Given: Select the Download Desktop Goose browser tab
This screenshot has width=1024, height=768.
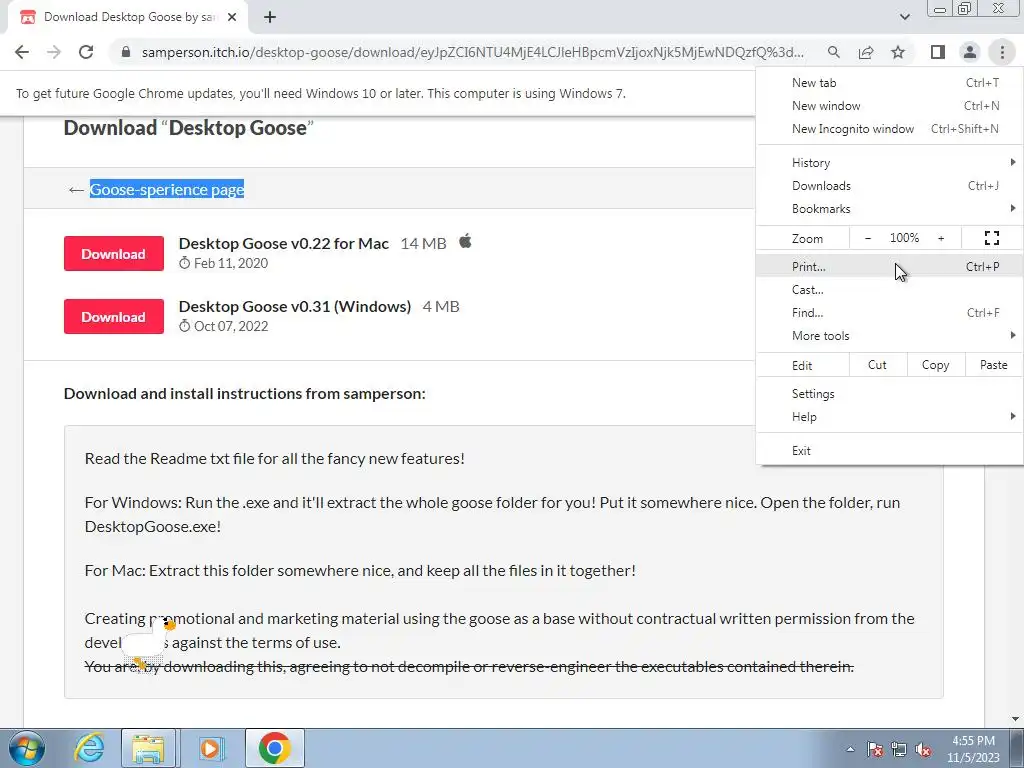Looking at the screenshot, I should [x=128, y=17].
